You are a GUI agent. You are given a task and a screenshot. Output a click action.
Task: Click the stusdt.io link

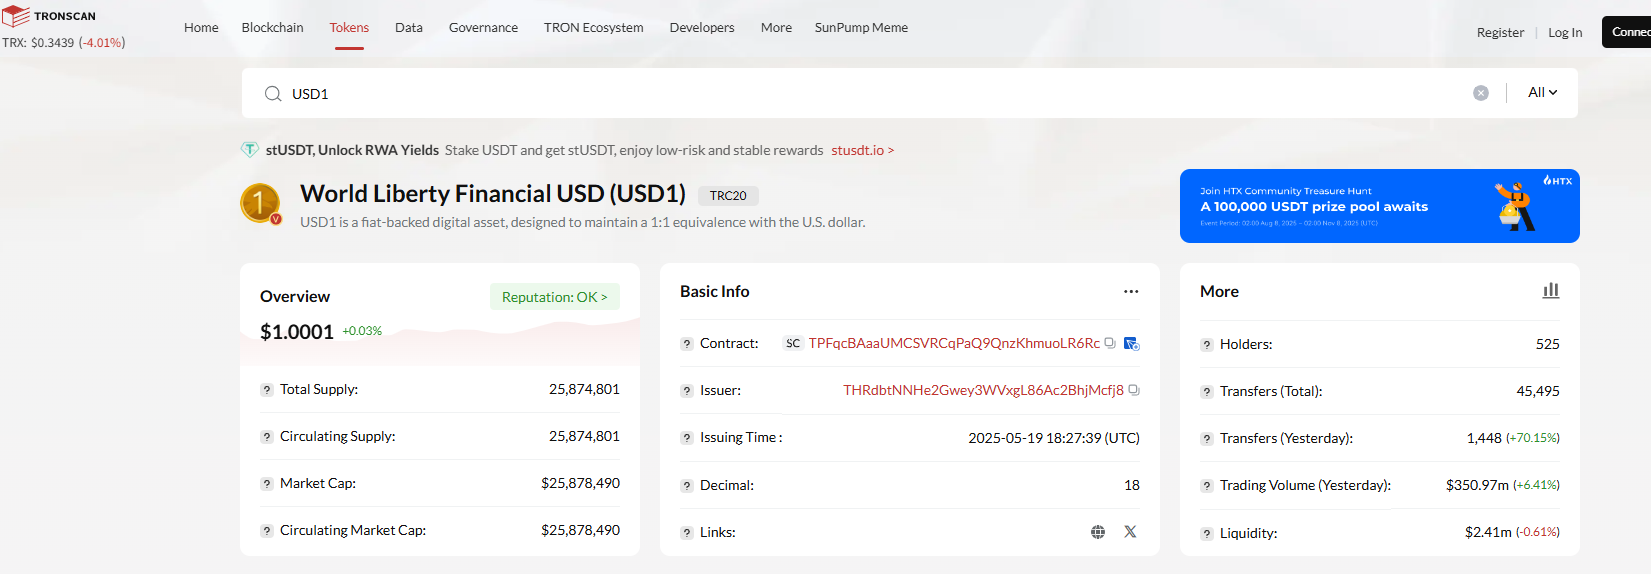[x=862, y=151]
